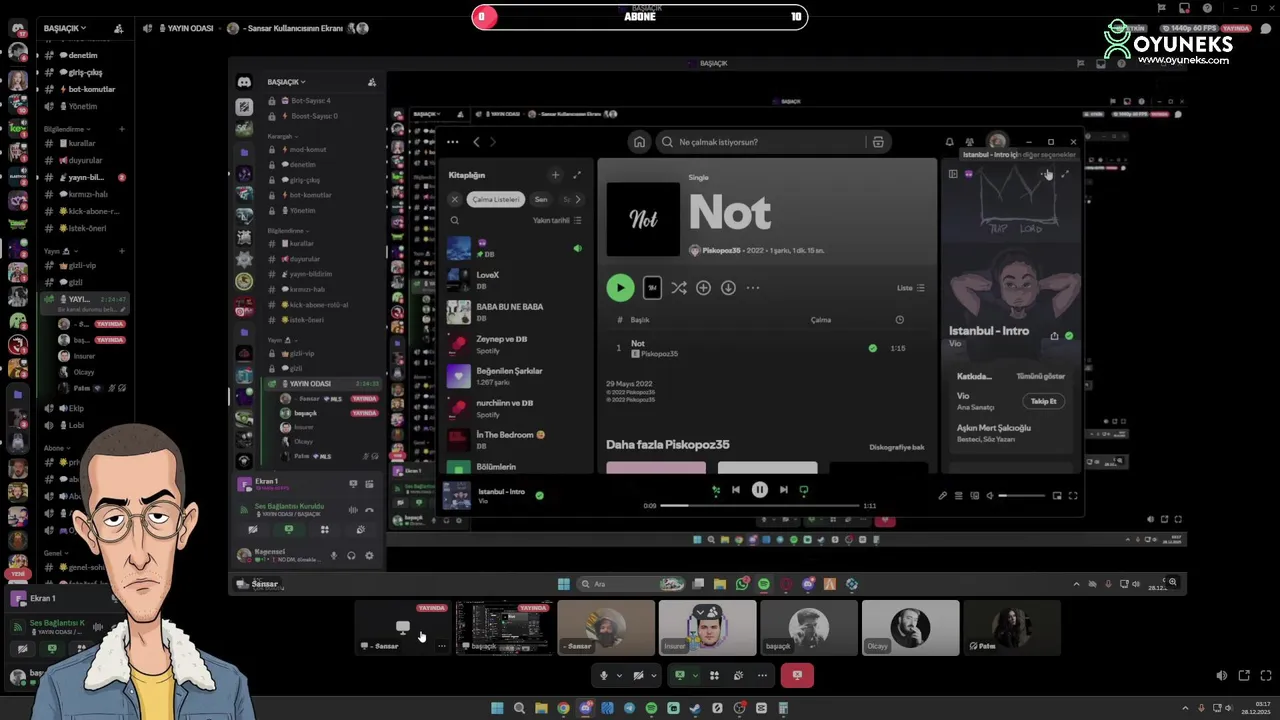Toggle the repeat button in player bar
Viewport: 1280px width, 720px height.
pyautogui.click(x=803, y=490)
